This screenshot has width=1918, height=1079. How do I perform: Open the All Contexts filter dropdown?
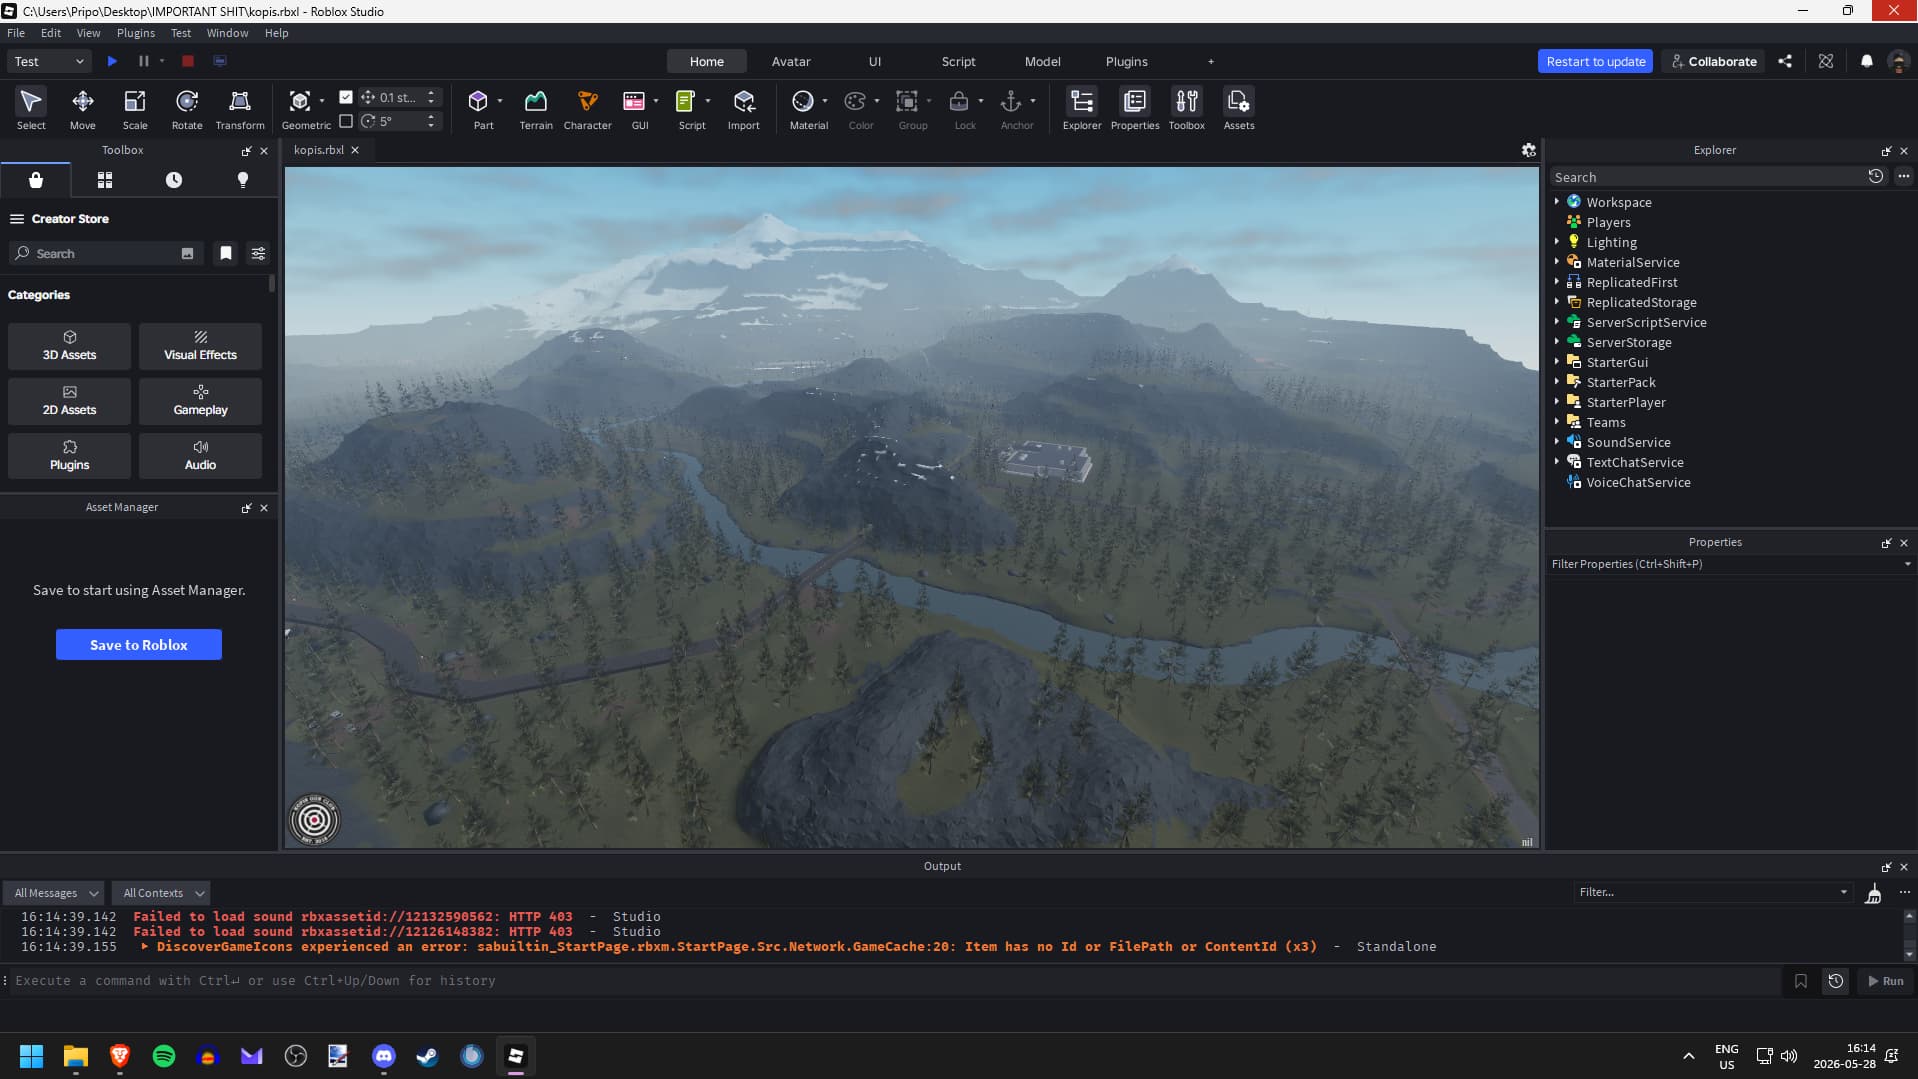162,893
